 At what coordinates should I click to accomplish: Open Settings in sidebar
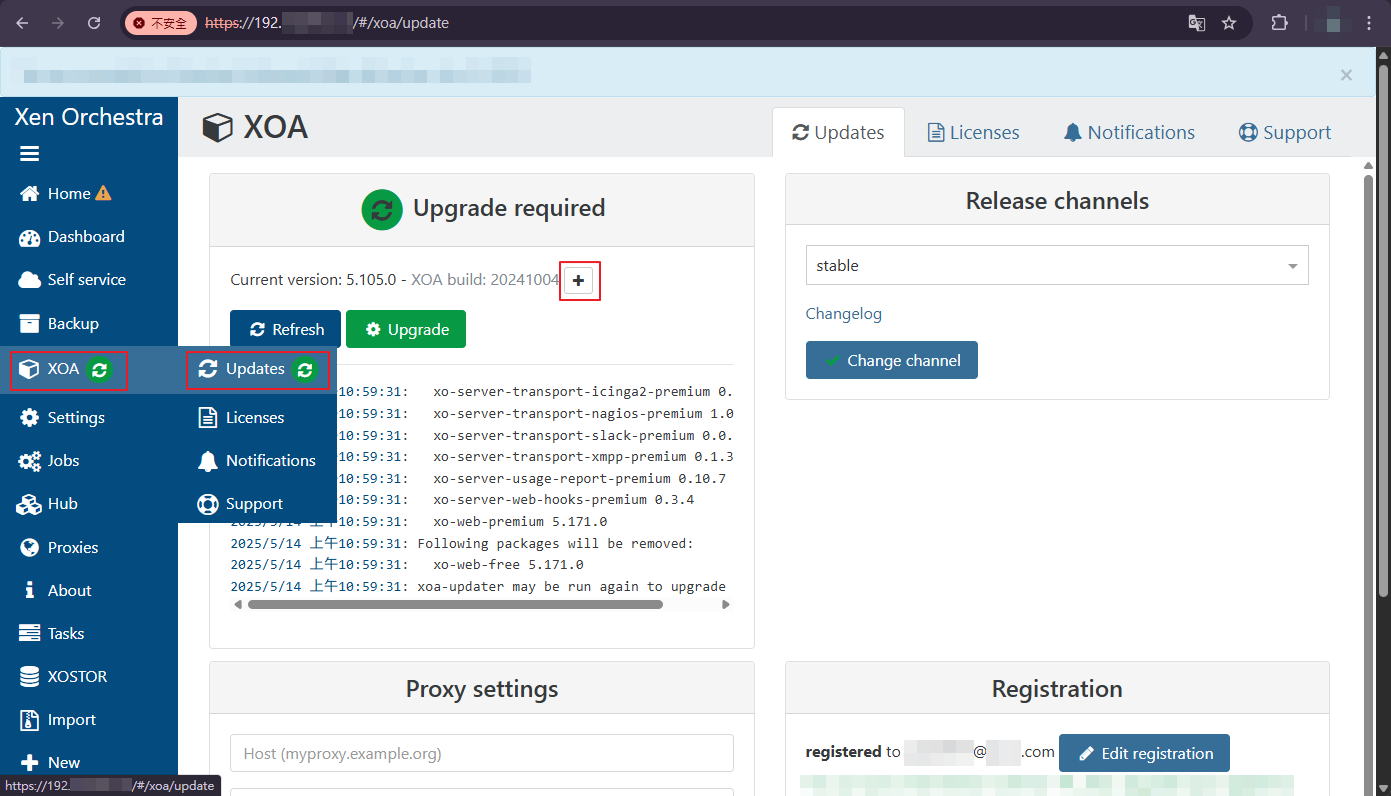coord(62,418)
